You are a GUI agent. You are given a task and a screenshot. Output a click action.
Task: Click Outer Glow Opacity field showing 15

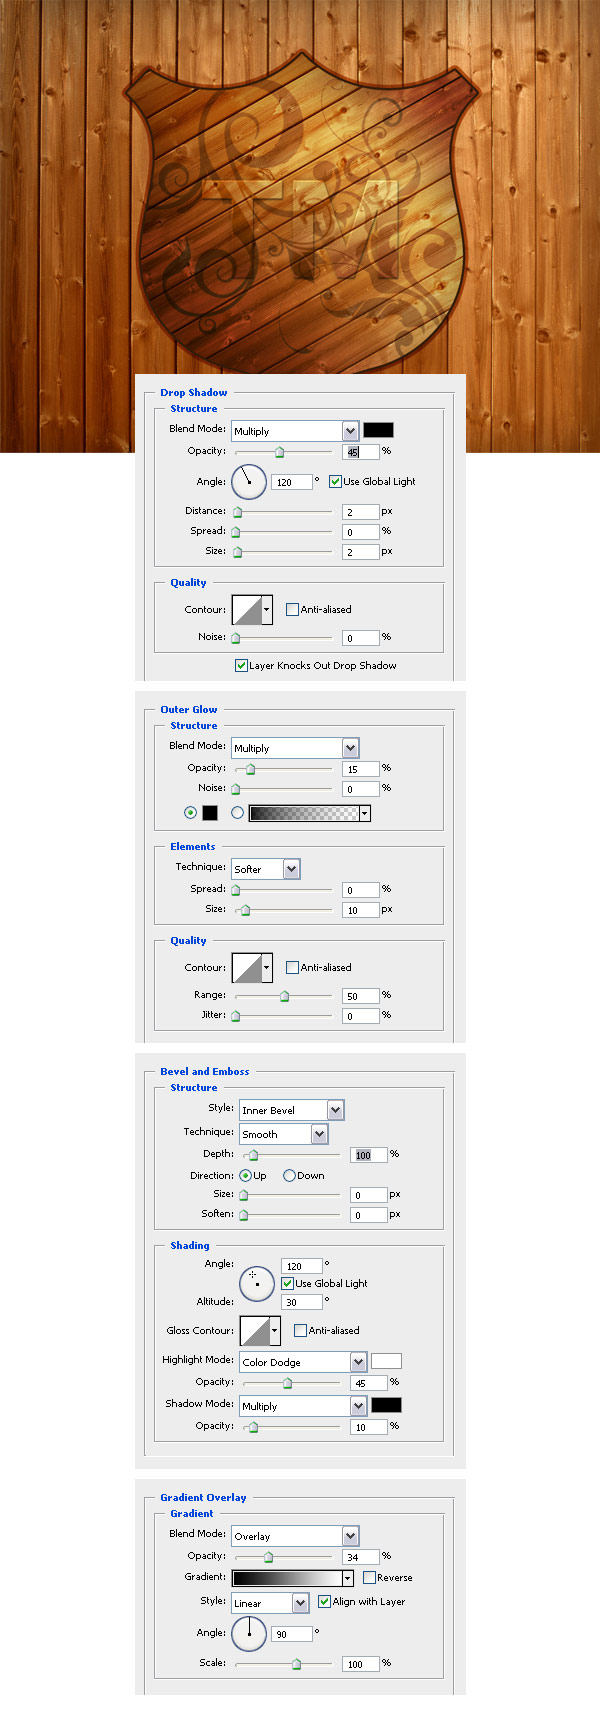coord(361,769)
